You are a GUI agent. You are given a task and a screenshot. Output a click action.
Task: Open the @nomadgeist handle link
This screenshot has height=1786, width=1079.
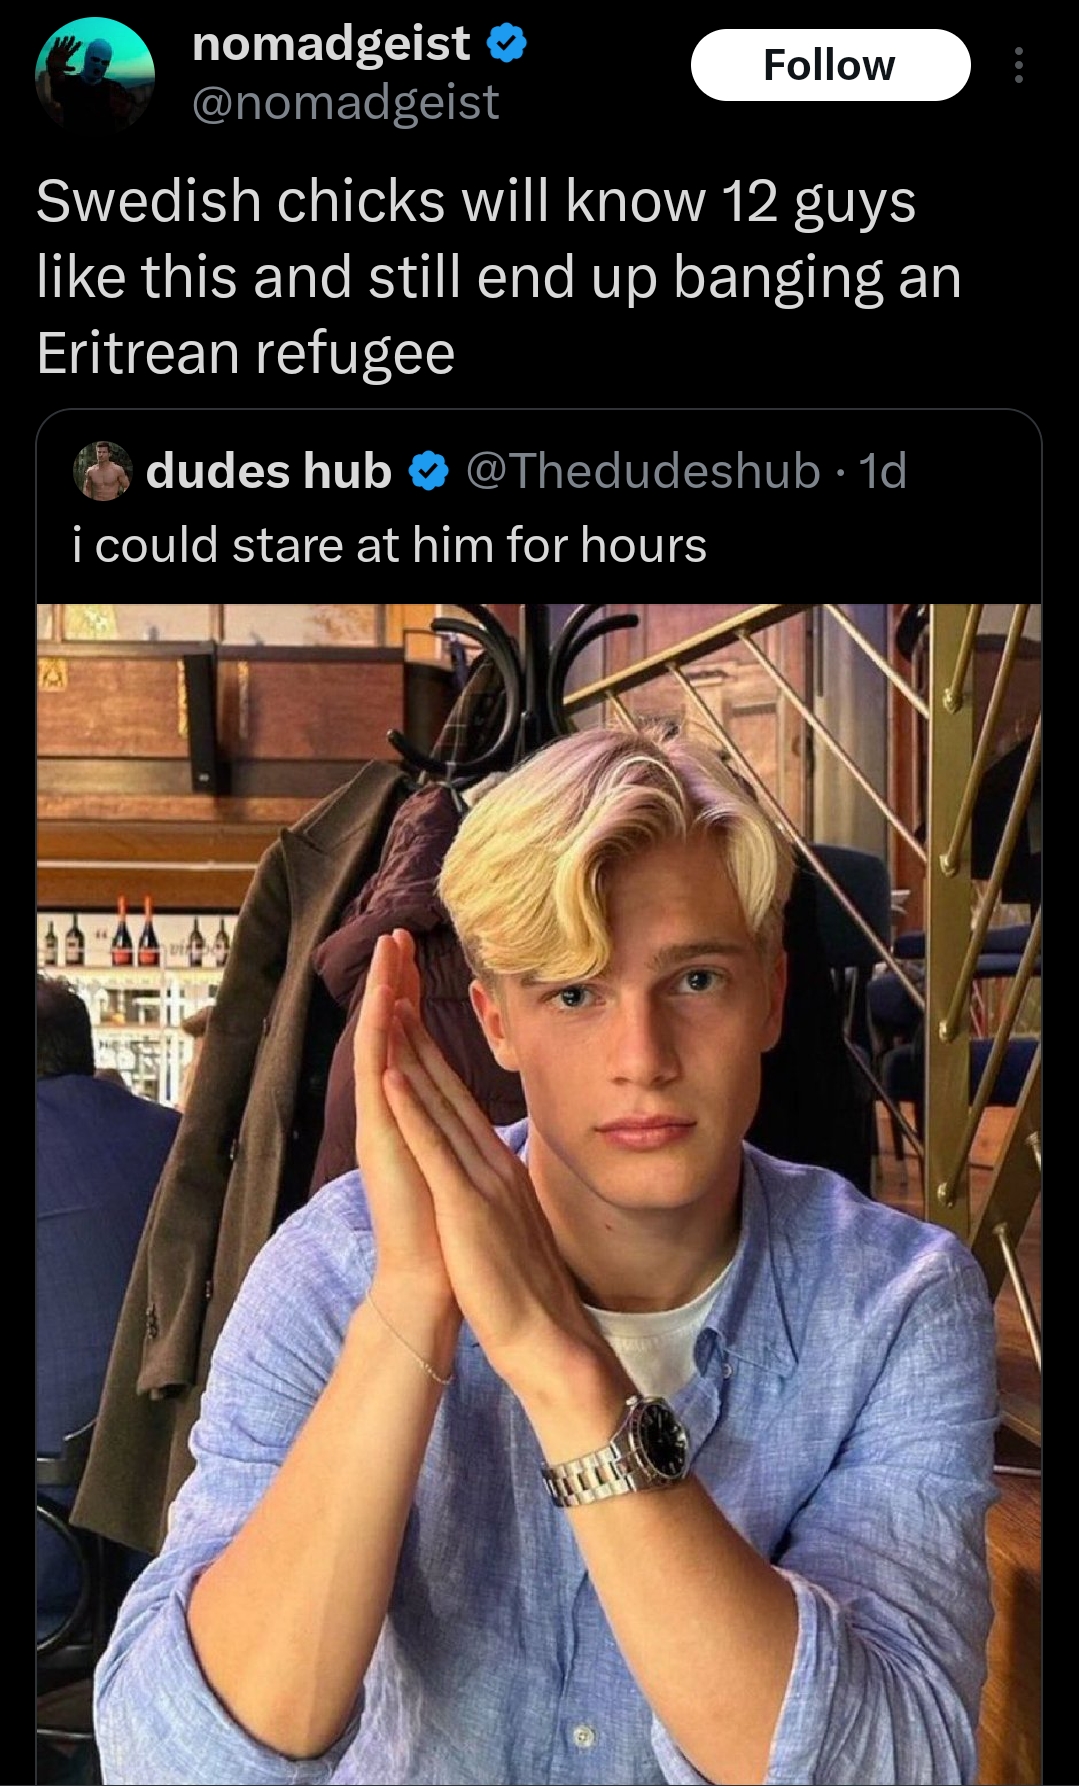click(345, 103)
